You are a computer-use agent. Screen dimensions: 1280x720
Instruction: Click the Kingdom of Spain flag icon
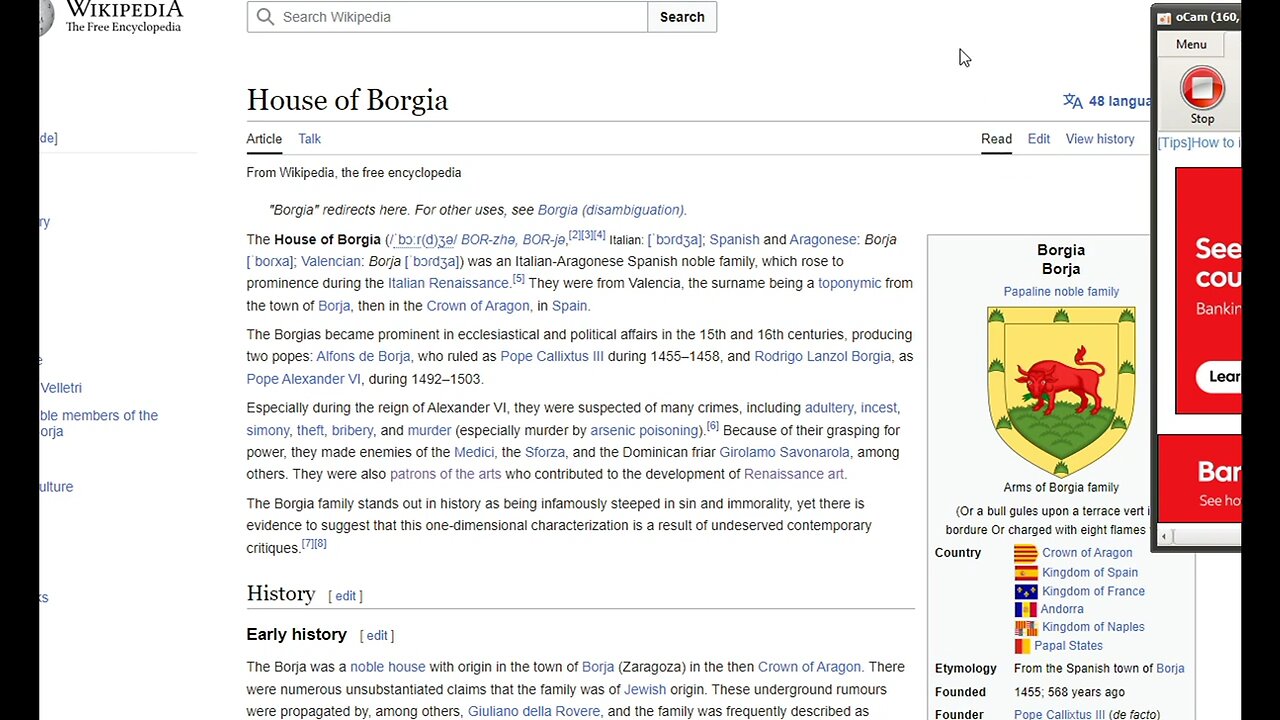pos(1026,573)
